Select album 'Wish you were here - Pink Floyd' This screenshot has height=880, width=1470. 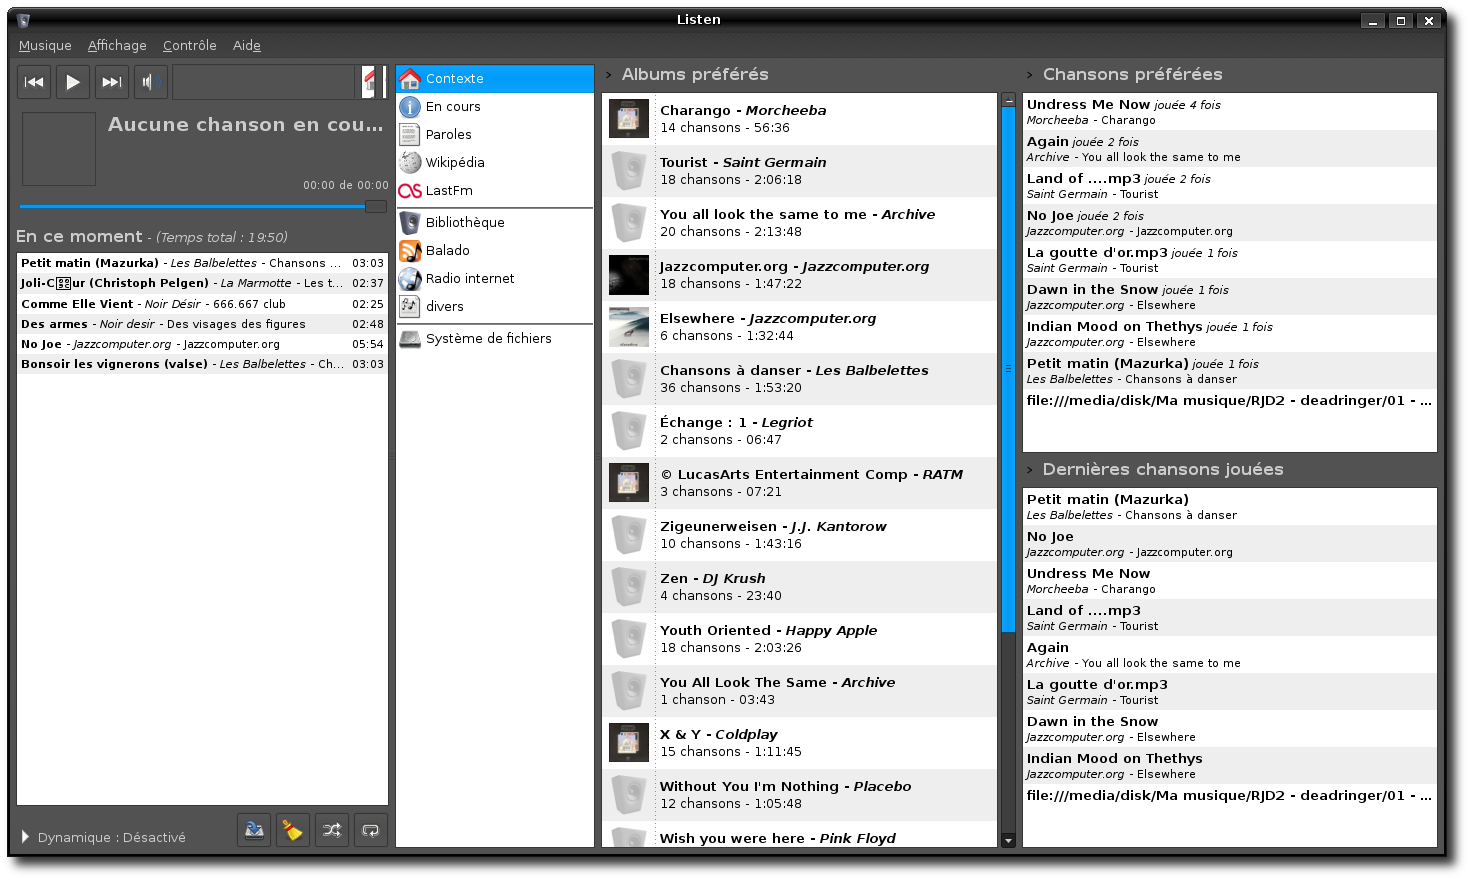800,835
